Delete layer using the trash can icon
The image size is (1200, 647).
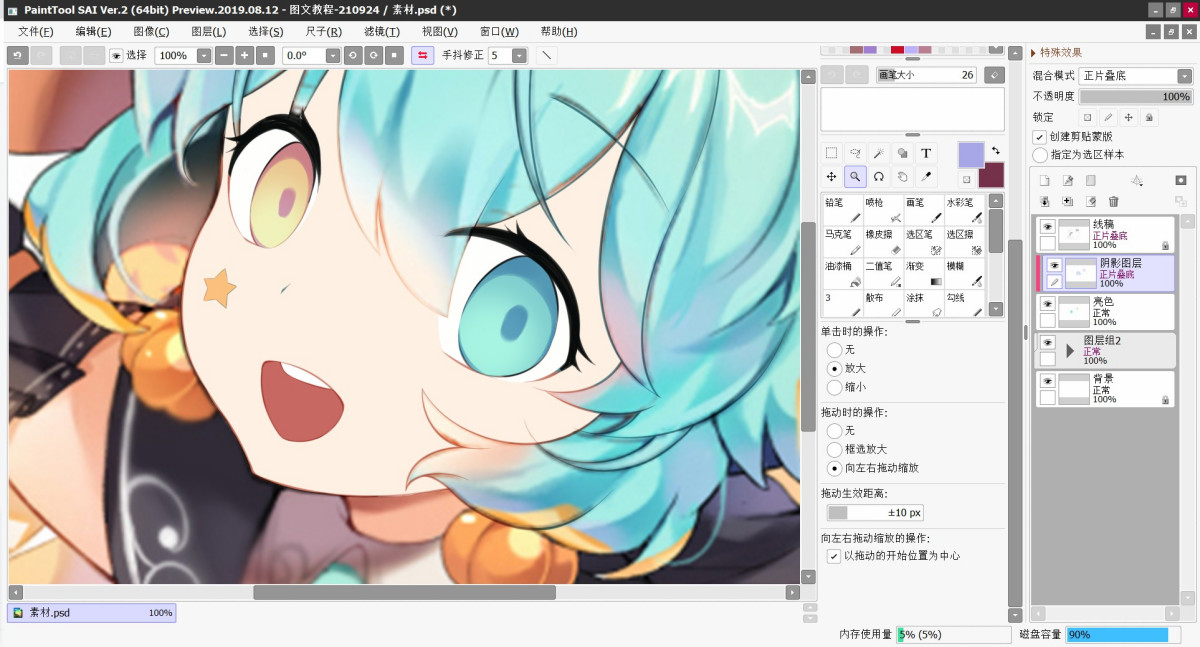[1114, 201]
